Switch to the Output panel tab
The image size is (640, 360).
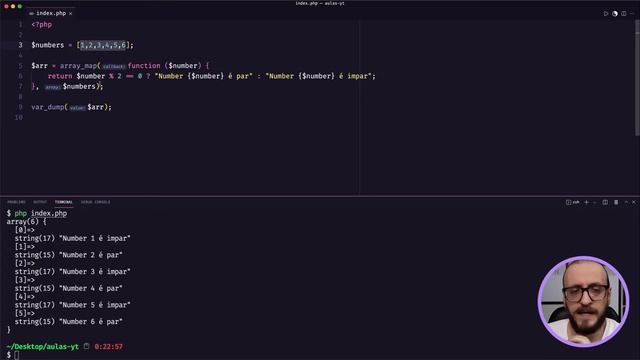(40, 202)
